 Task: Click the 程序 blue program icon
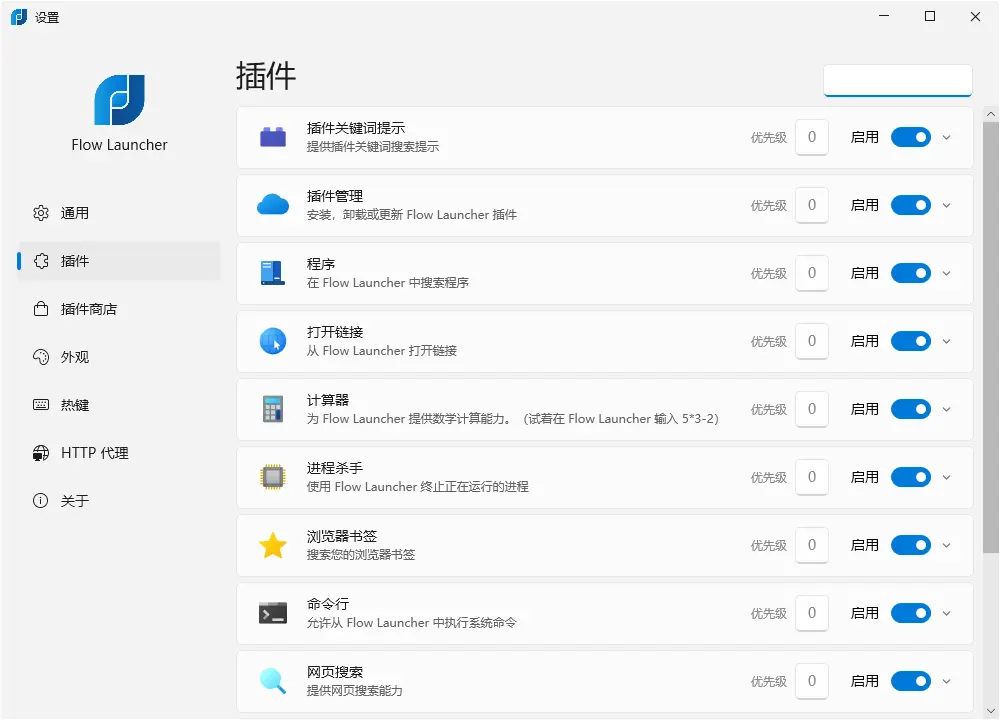click(x=273, y=273)
